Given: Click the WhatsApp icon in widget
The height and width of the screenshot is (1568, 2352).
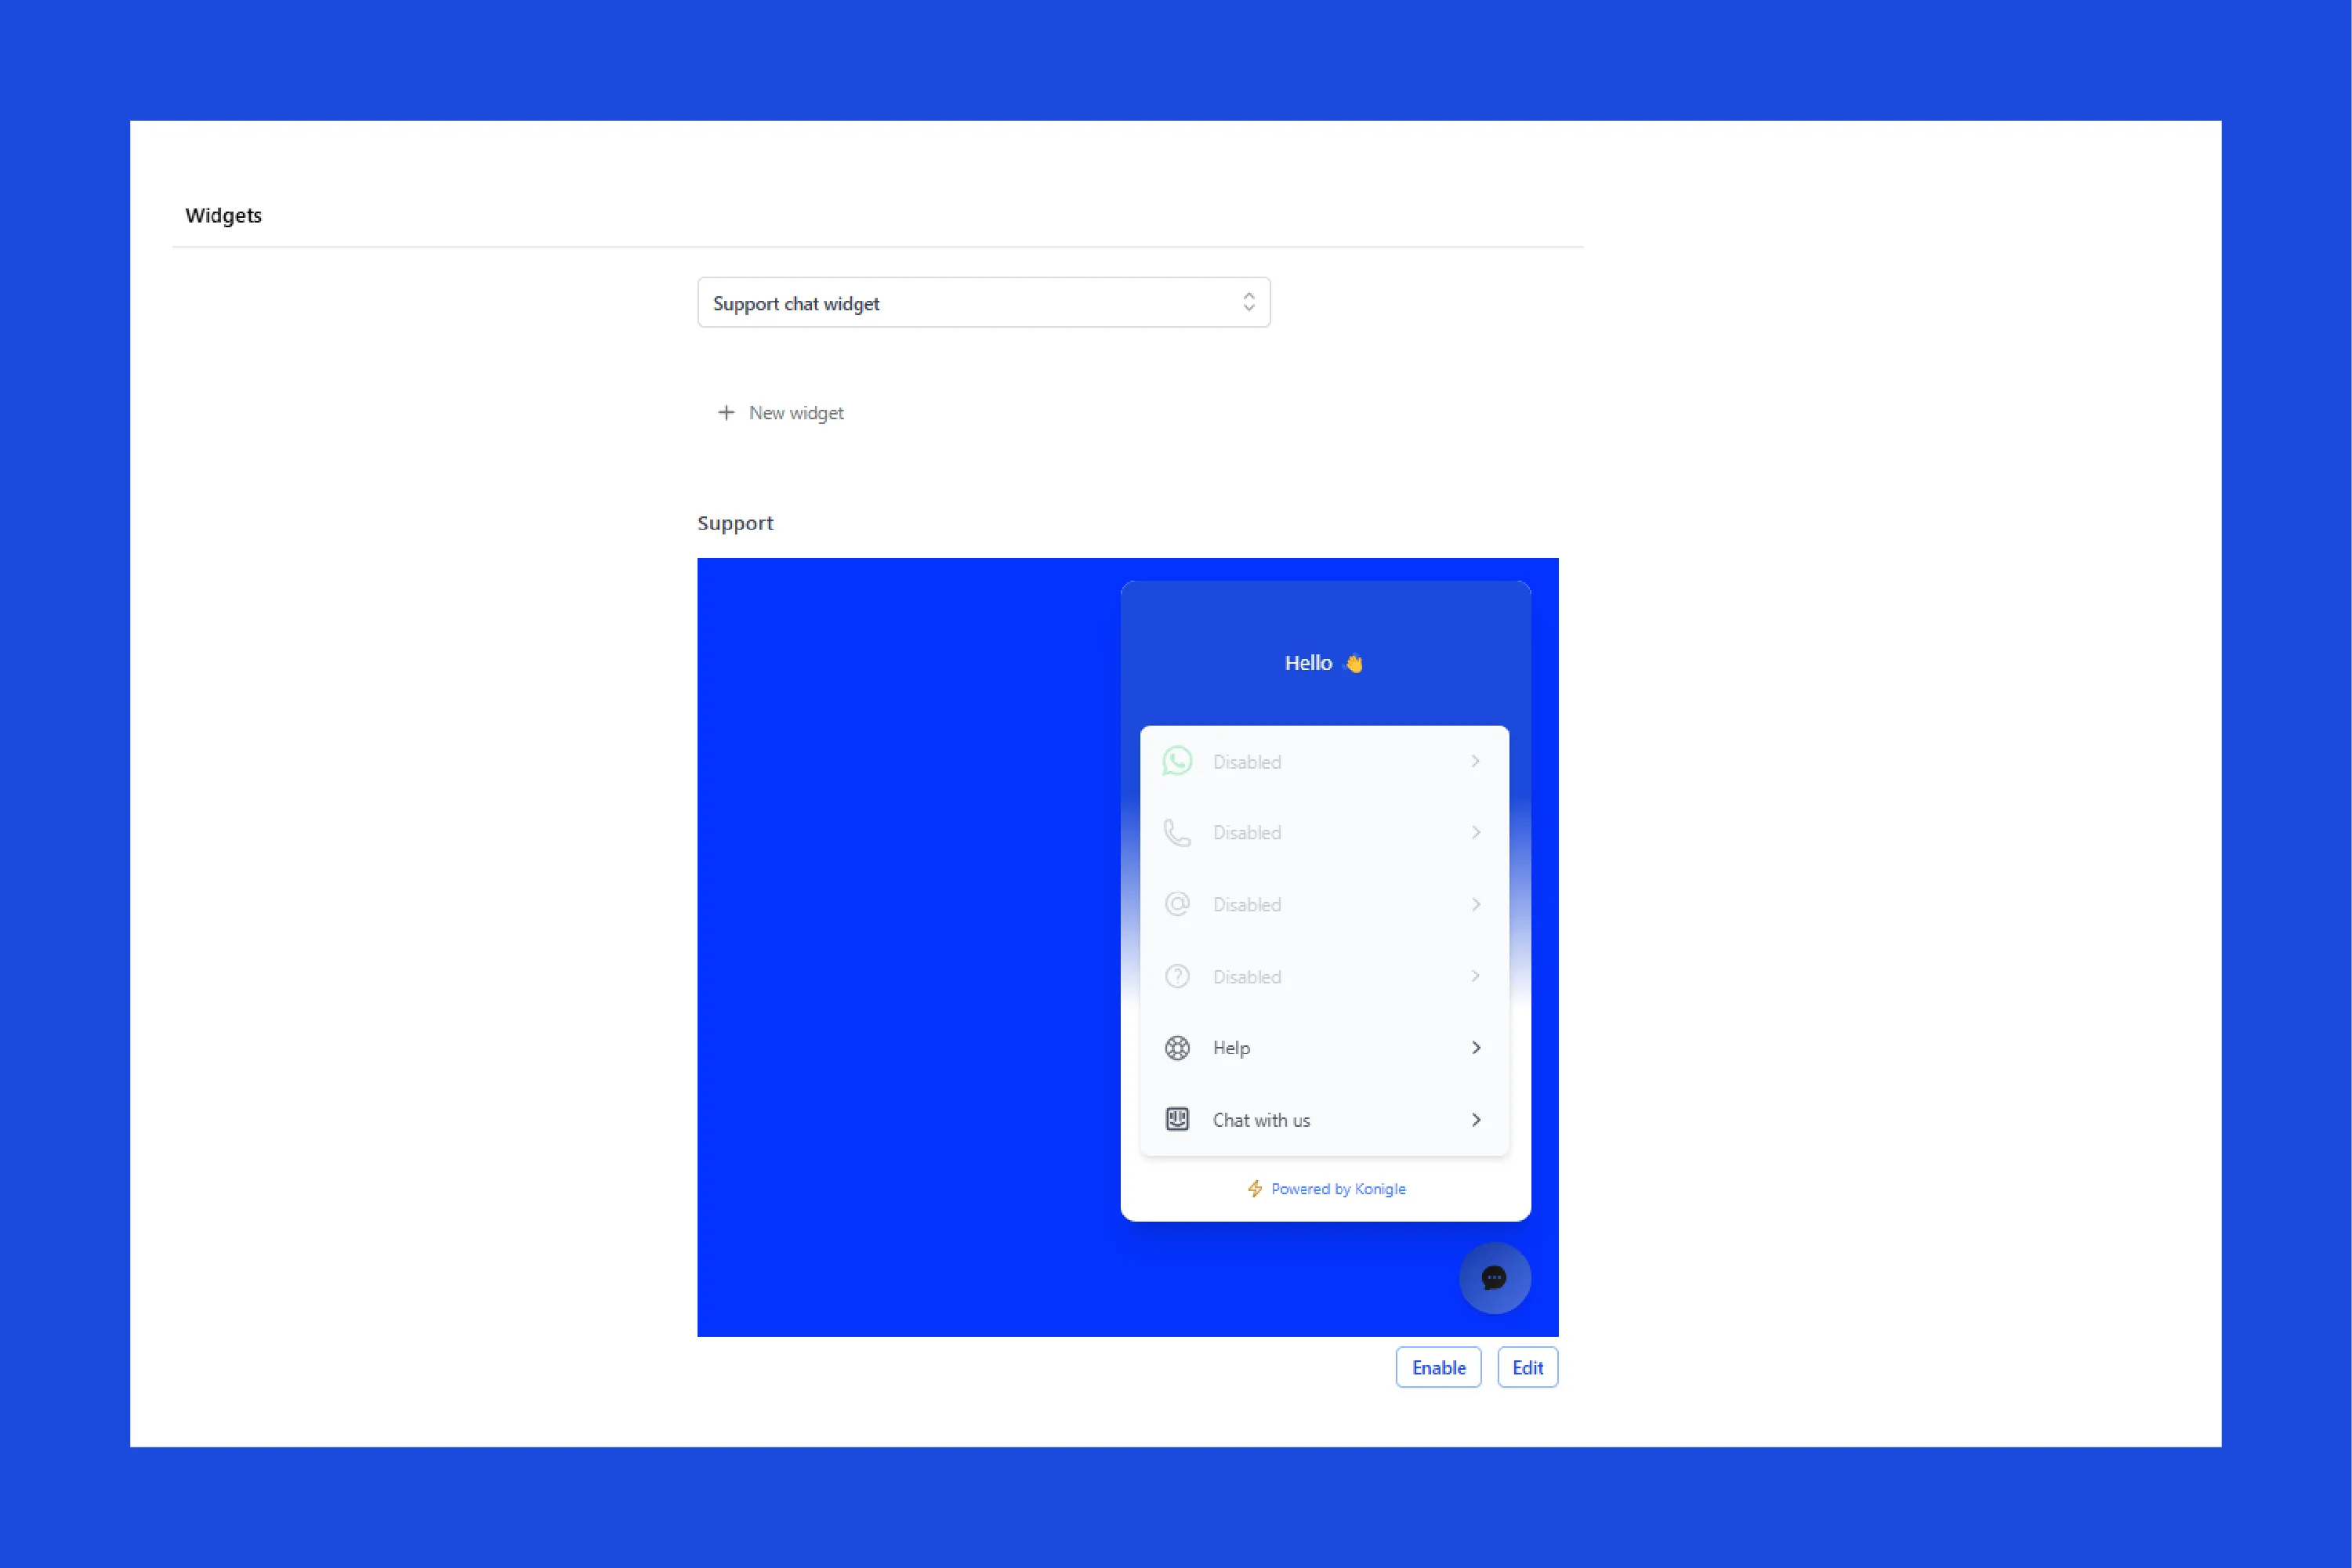Looking at the screenshot, I should [1176, 759].
